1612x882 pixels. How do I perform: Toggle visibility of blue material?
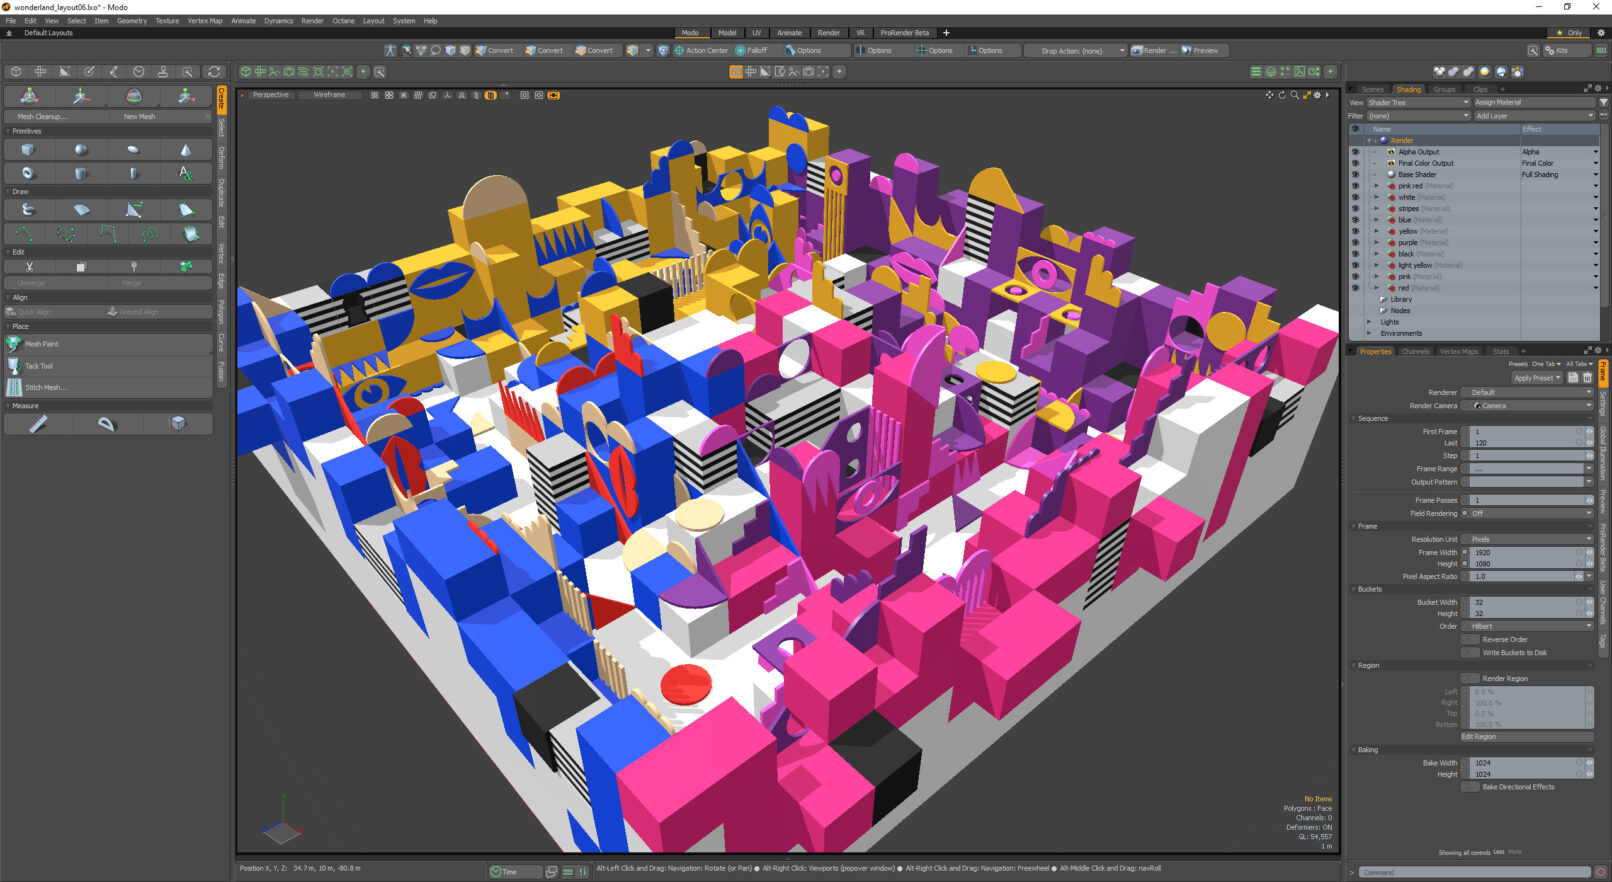click(x=1355, y=220)
